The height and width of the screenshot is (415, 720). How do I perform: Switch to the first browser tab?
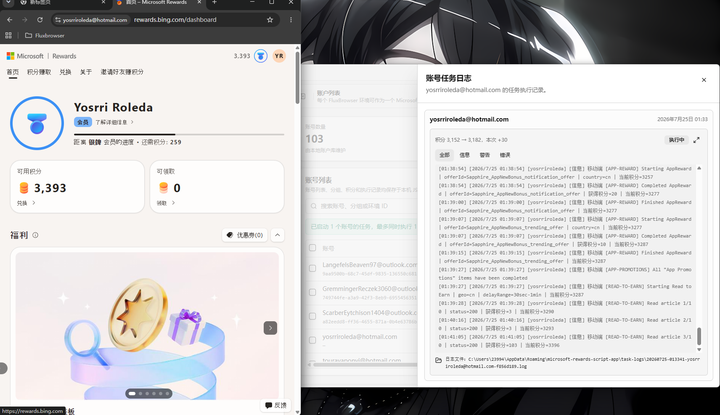(x=63, y=2)
